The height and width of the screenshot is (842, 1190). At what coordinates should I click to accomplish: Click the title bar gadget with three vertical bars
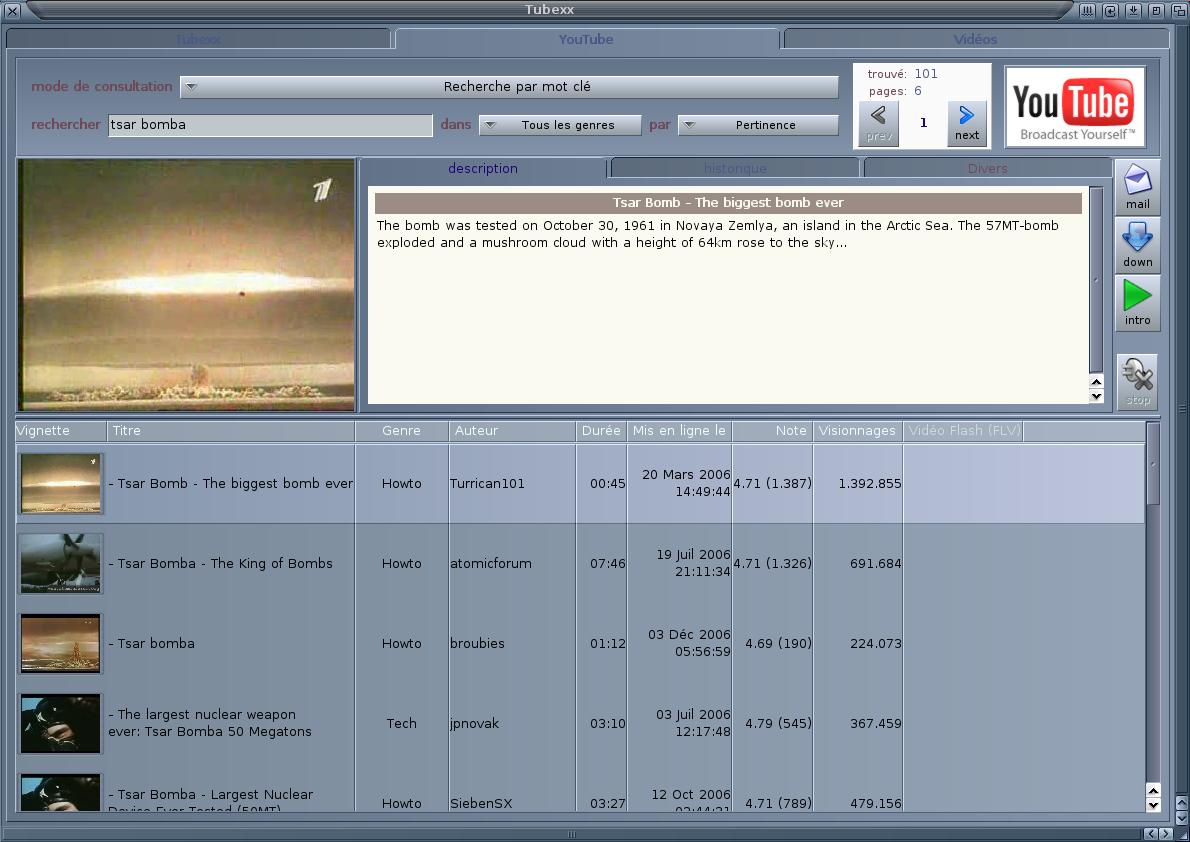[1087, 11]
